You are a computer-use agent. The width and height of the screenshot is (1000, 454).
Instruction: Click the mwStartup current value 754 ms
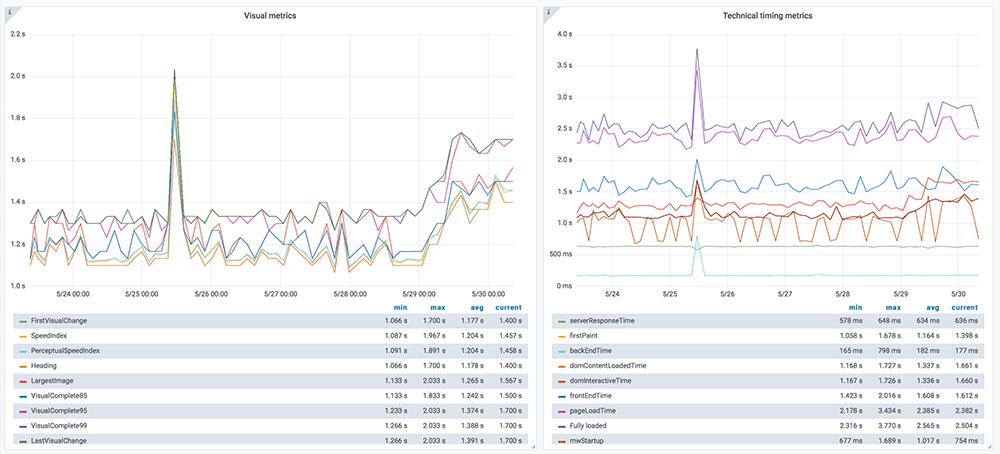click(967, 441)
